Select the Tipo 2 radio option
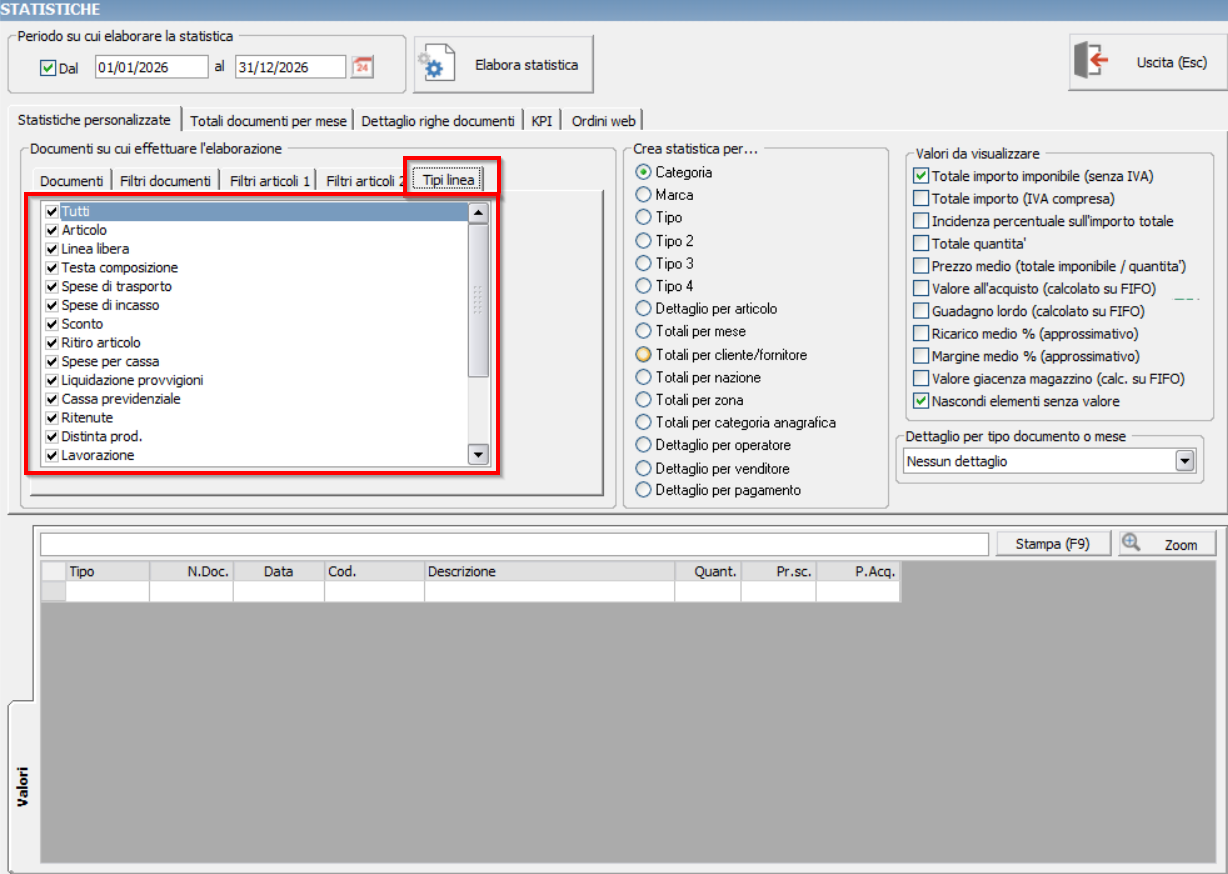 [x=644, y=241]
